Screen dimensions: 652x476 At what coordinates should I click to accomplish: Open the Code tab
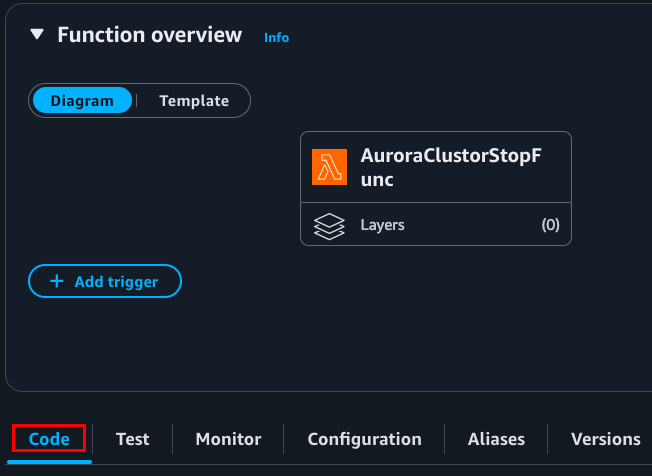49,439
